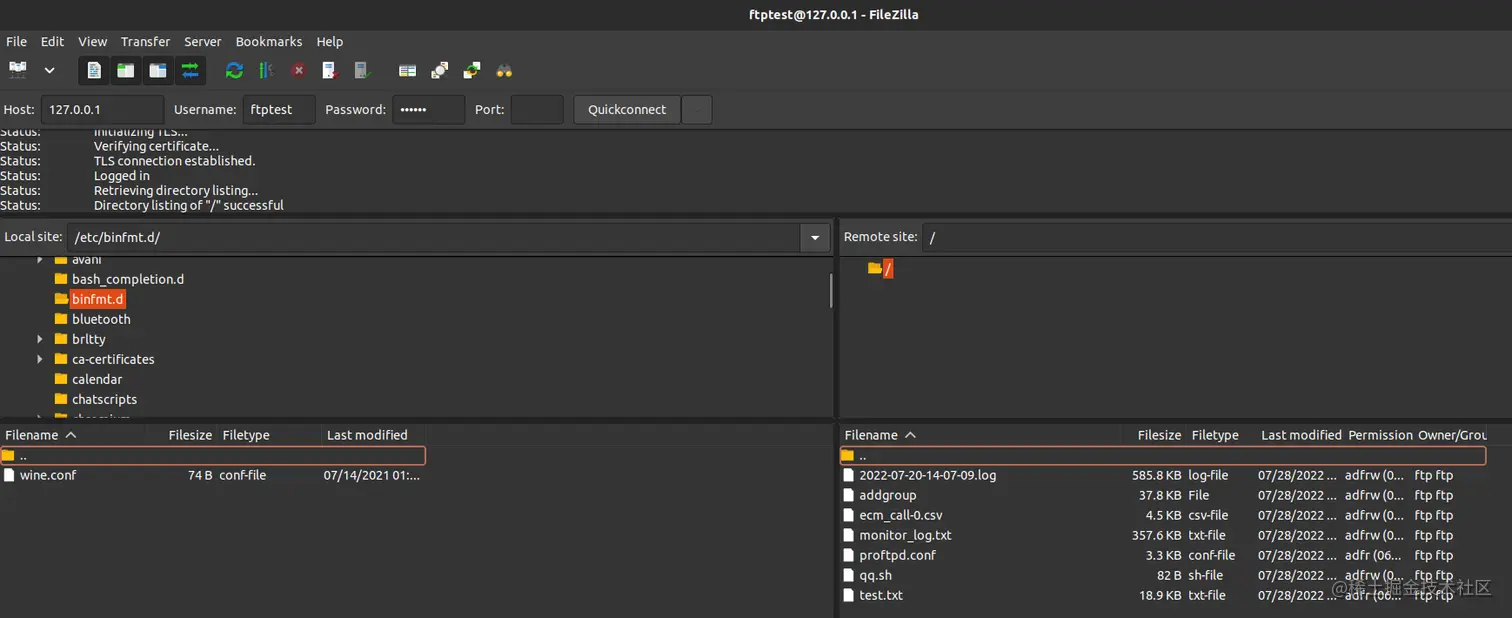This screenshot has height=618, width=1512.
Task: Select remote file test.txt
Action: pyautogui.click(x=1163, y=595)
